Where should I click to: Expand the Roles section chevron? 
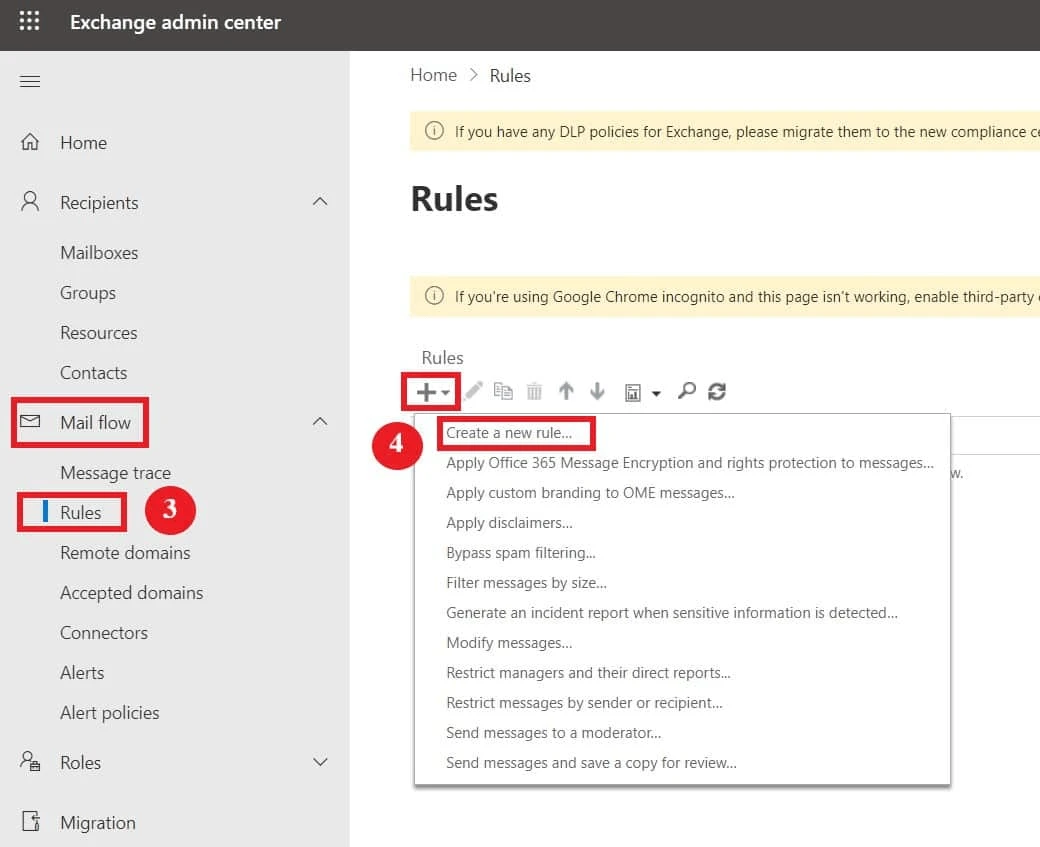click(320, 762)
